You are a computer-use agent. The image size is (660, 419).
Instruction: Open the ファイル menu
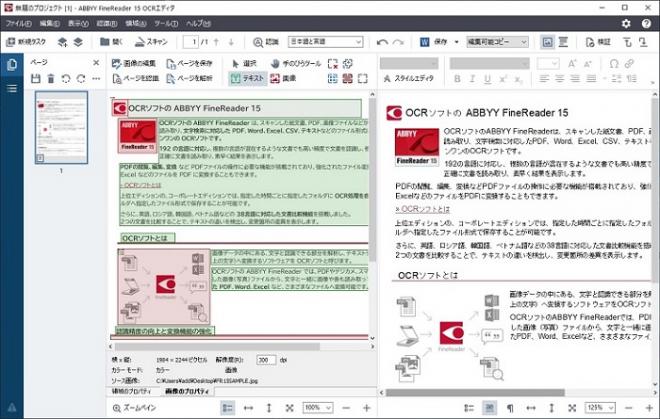[x=18, y=24]
